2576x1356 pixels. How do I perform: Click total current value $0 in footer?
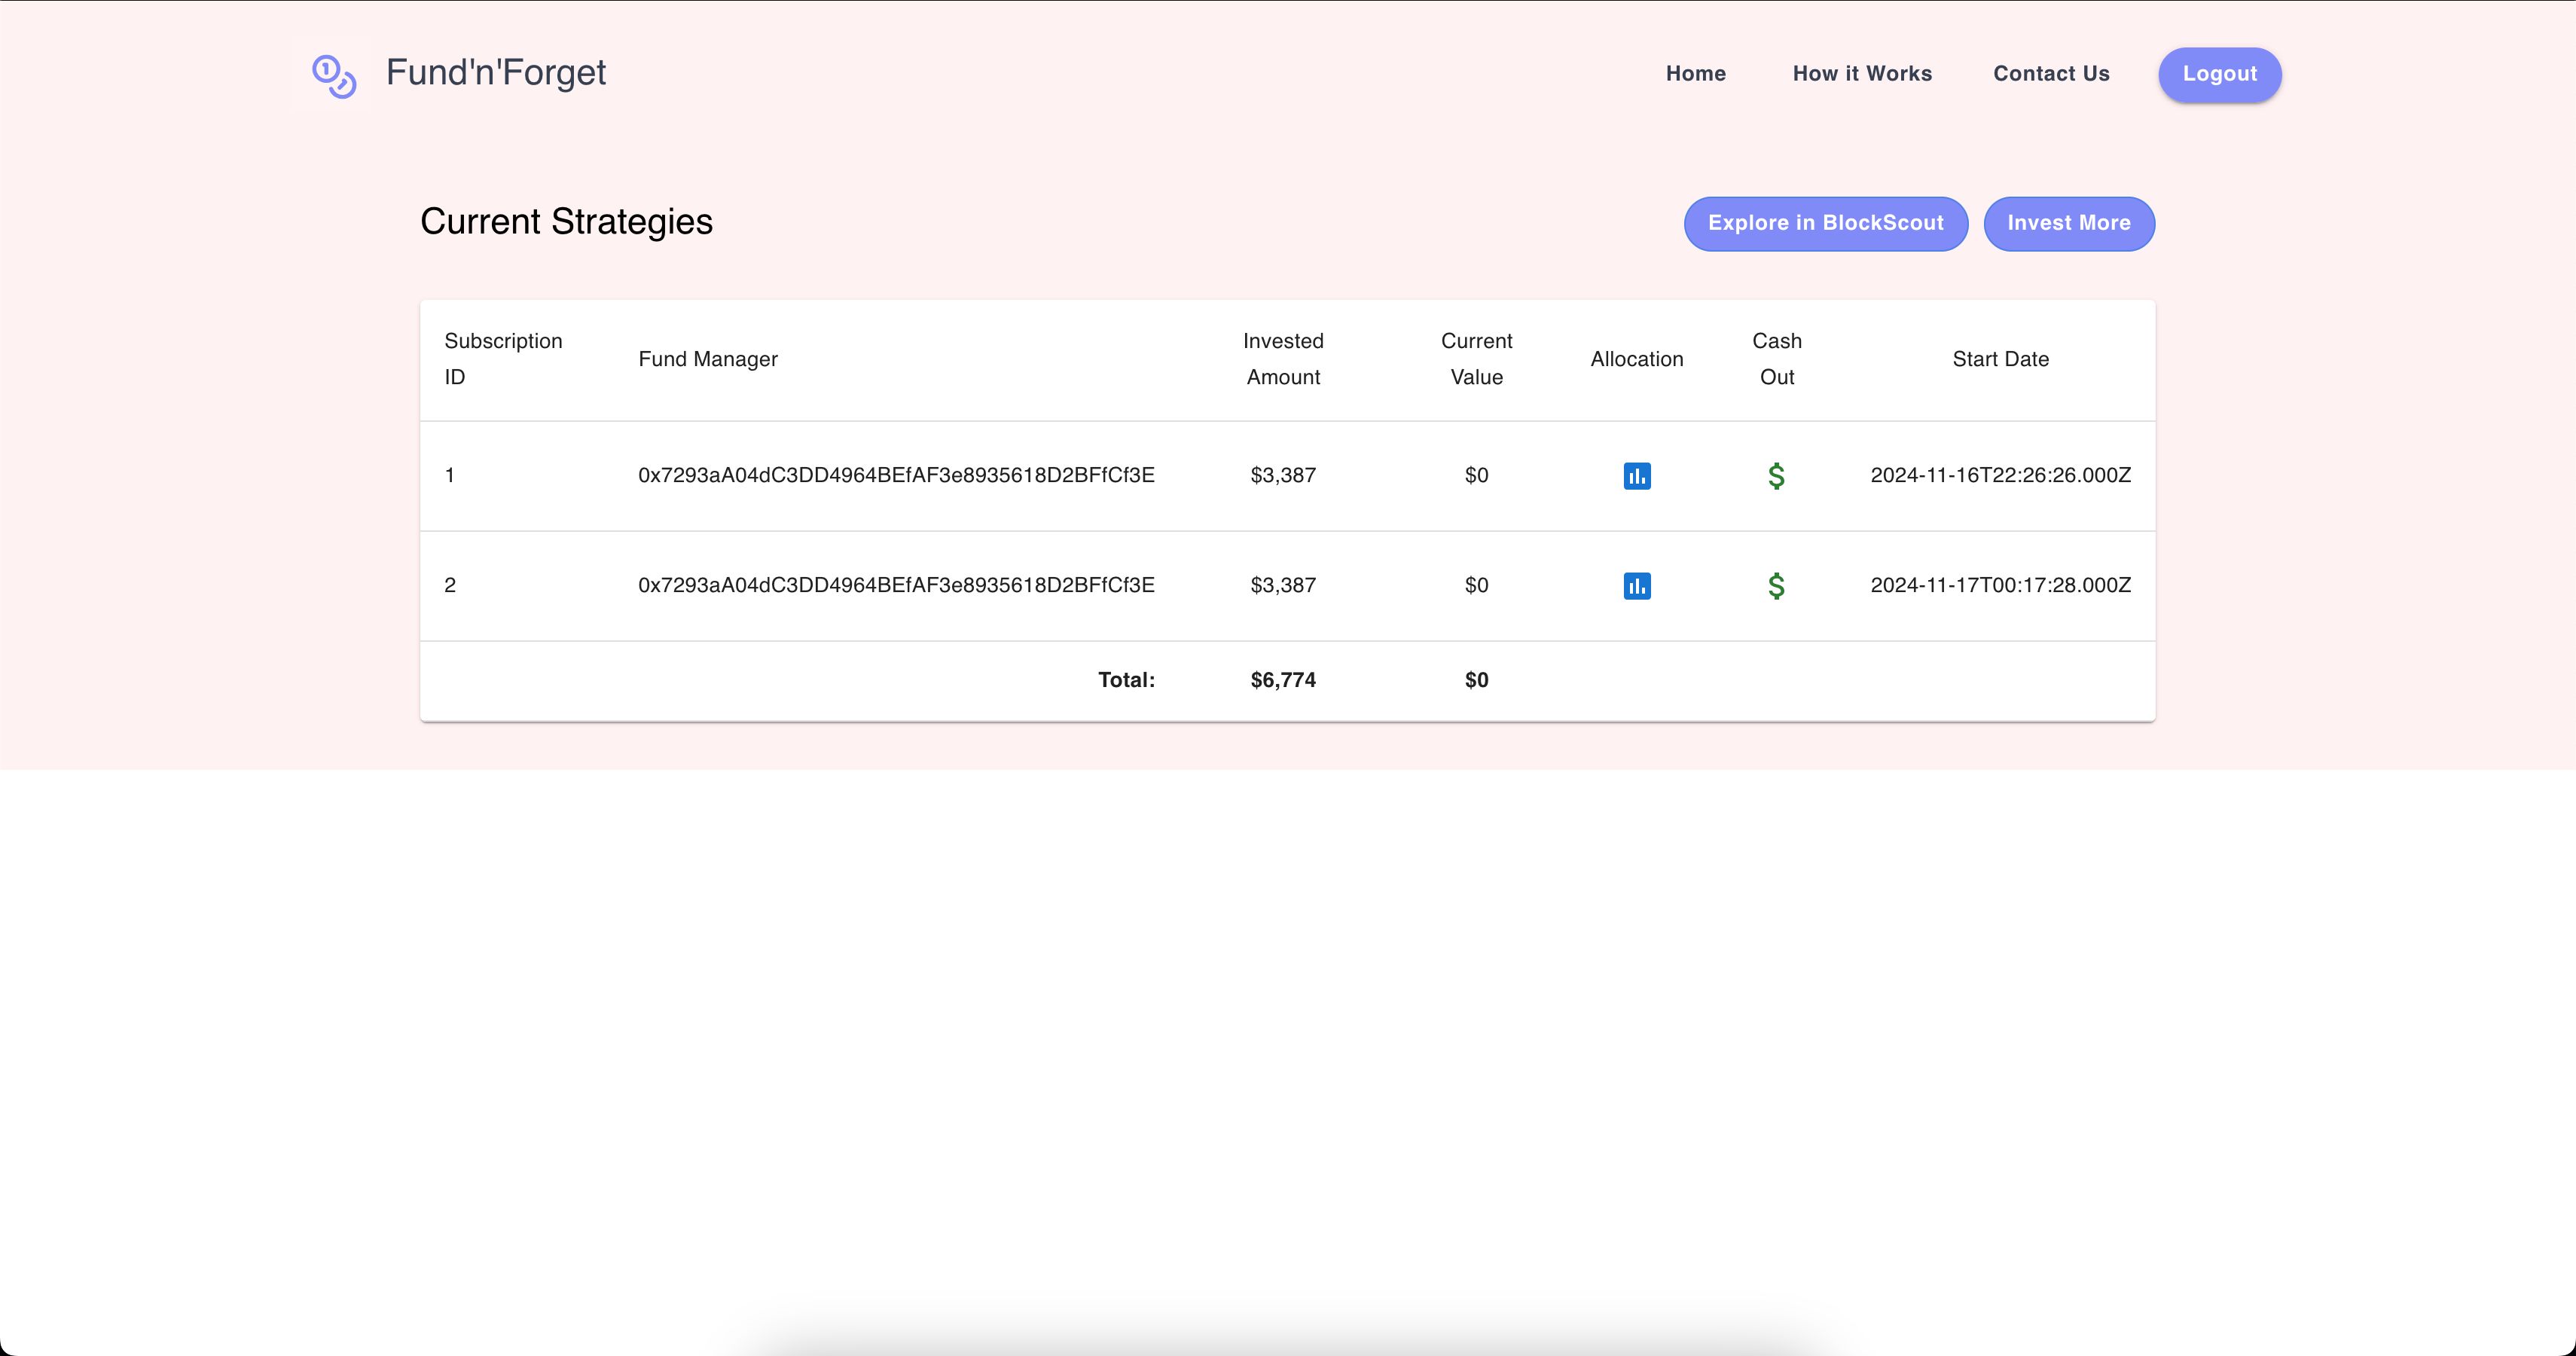pyautogui.click(x=1476, y=680)
